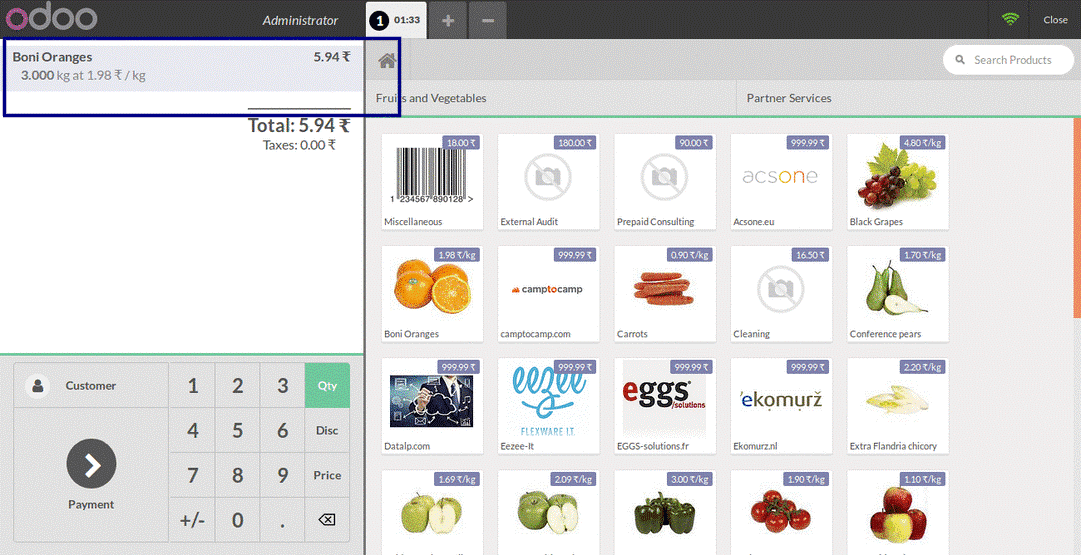Open the Customer selection button
Screen dimensions: 1081x555
[91, 385]
